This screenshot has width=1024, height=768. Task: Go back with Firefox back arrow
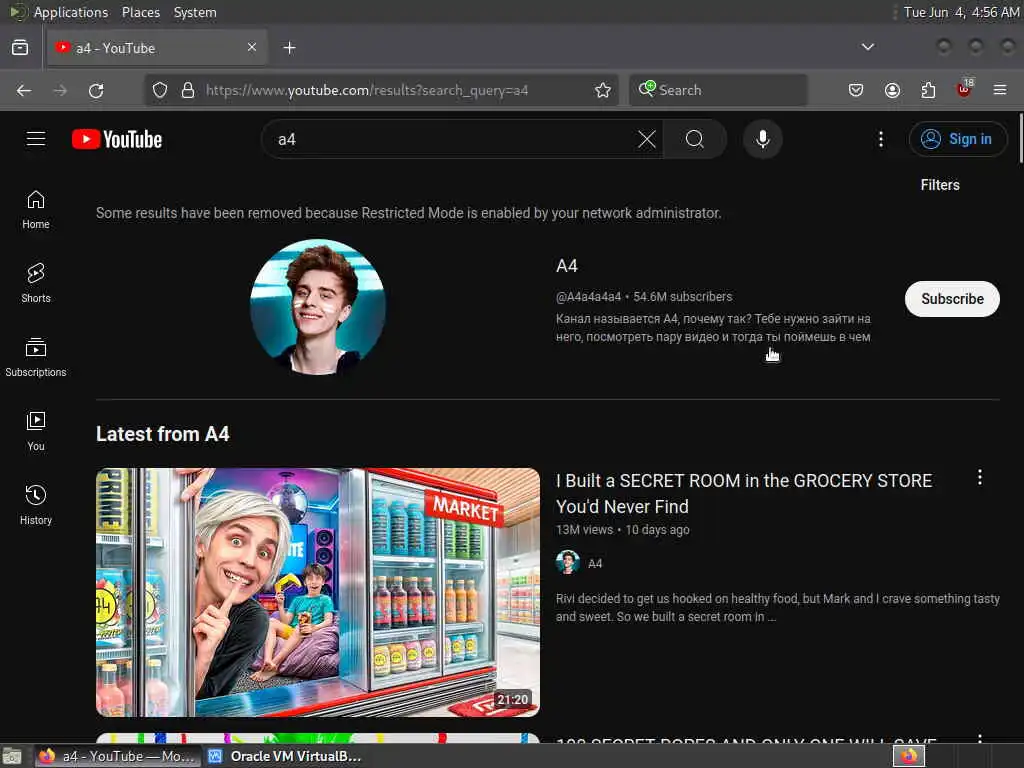tap(24, 90)
